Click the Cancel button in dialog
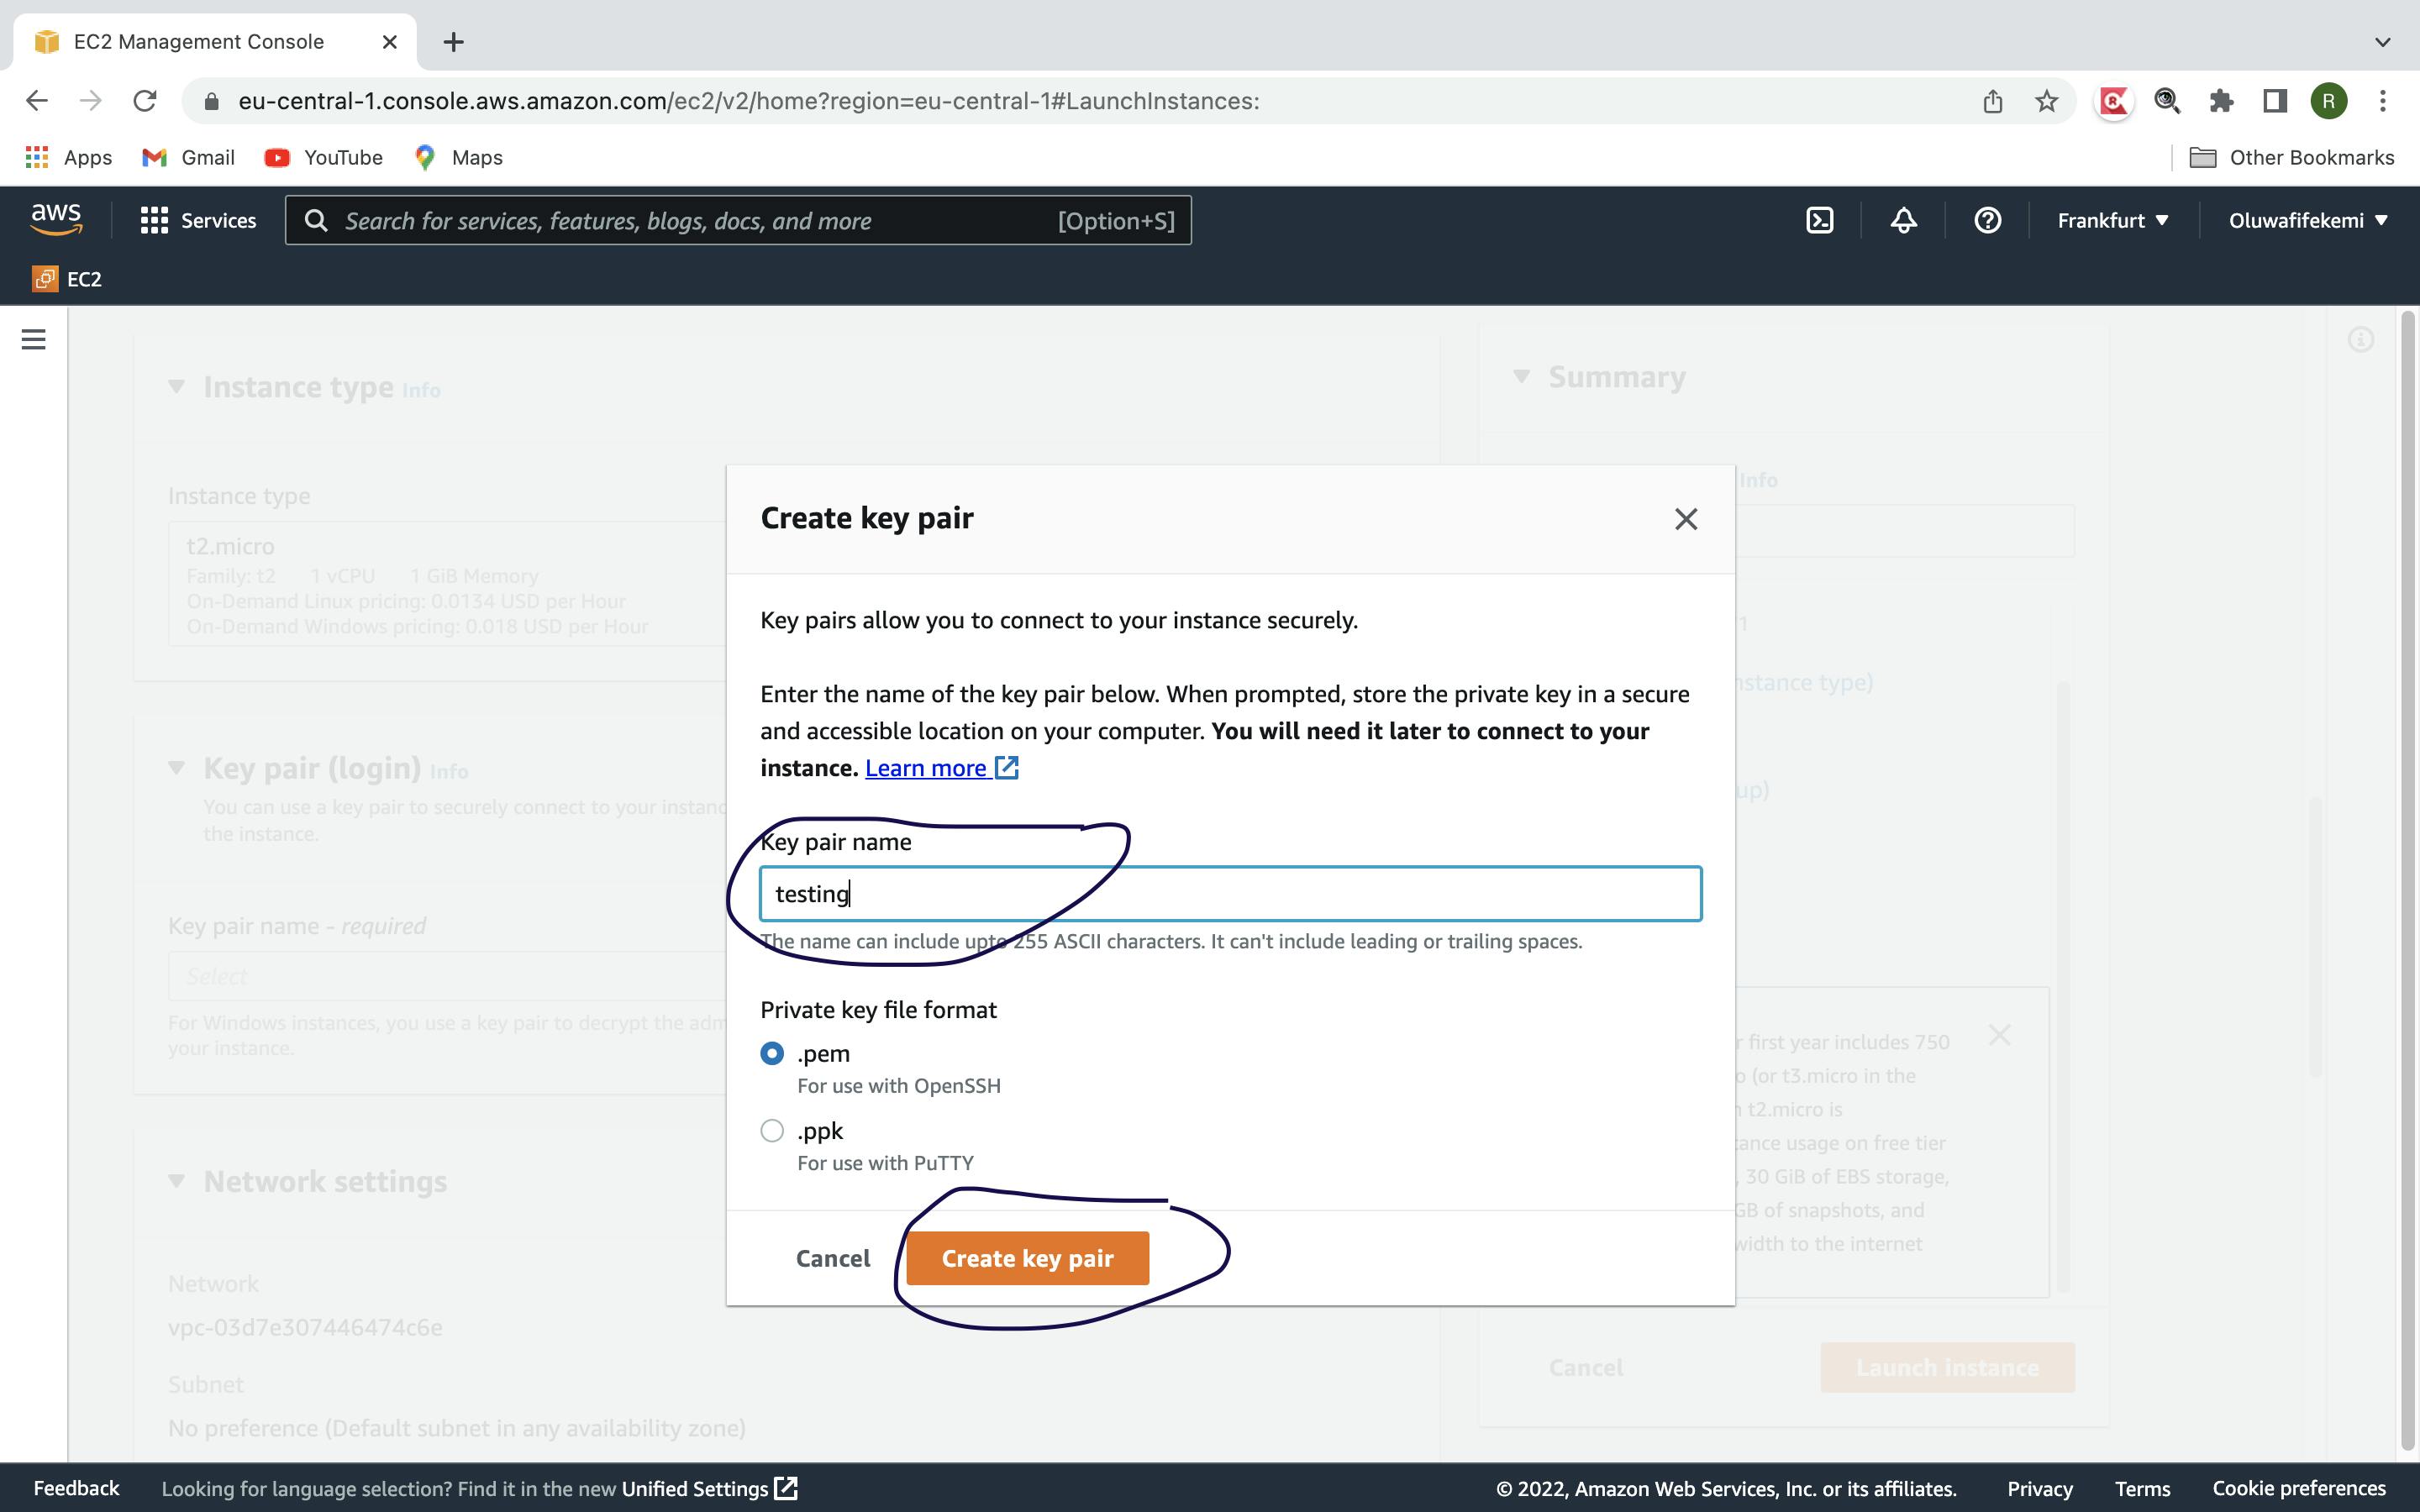 point(833,1257)
